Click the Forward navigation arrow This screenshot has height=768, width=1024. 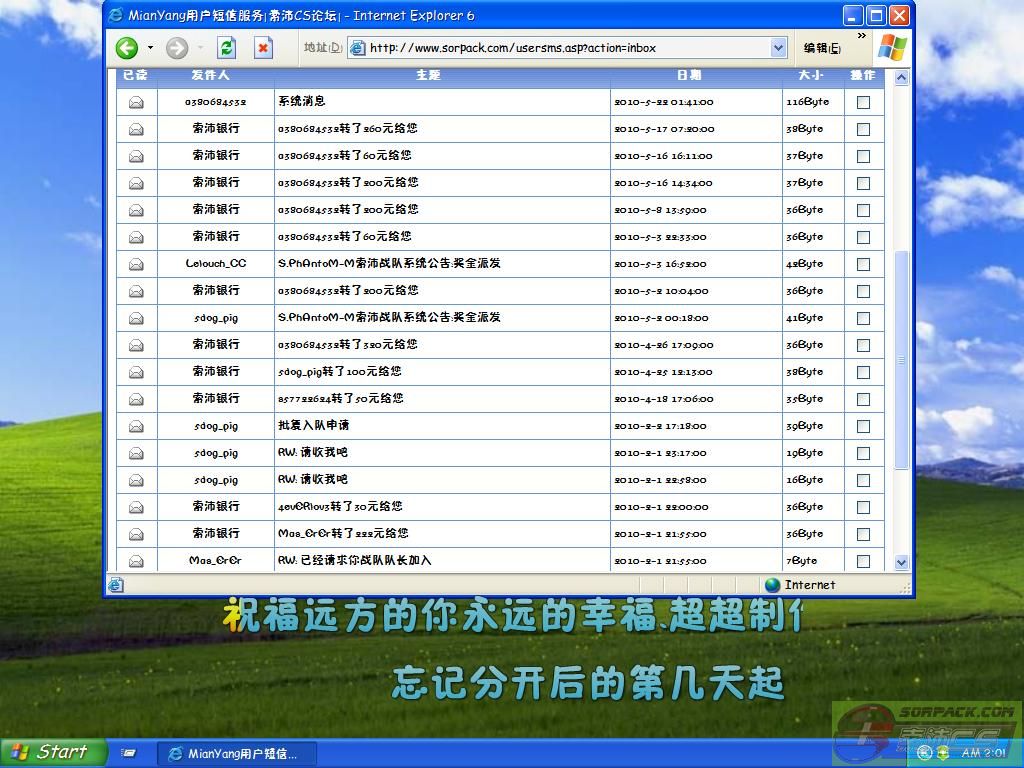pos(177,48)
